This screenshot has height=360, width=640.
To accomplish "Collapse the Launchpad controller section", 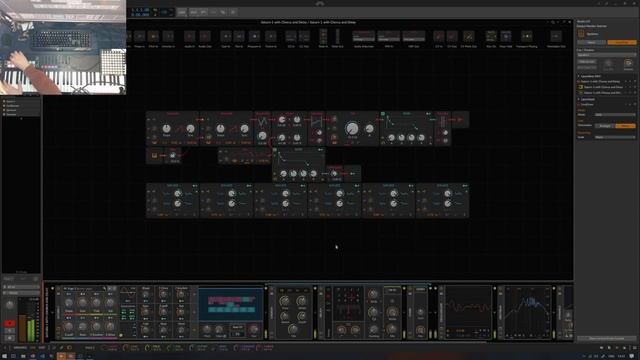I will tap(578, 99).
